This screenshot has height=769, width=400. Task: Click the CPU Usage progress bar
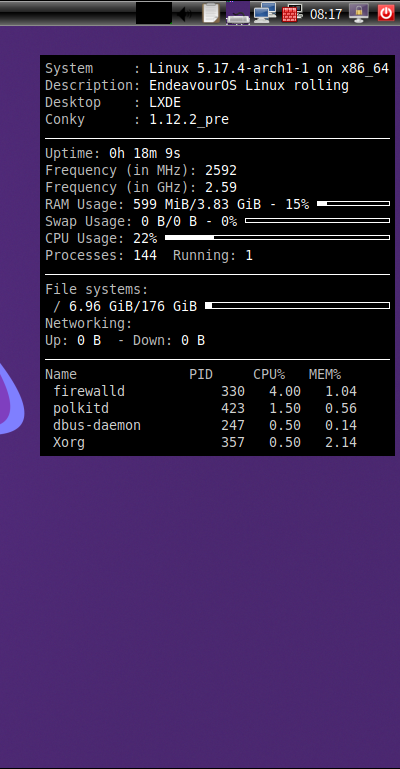(x=277, y=238)
